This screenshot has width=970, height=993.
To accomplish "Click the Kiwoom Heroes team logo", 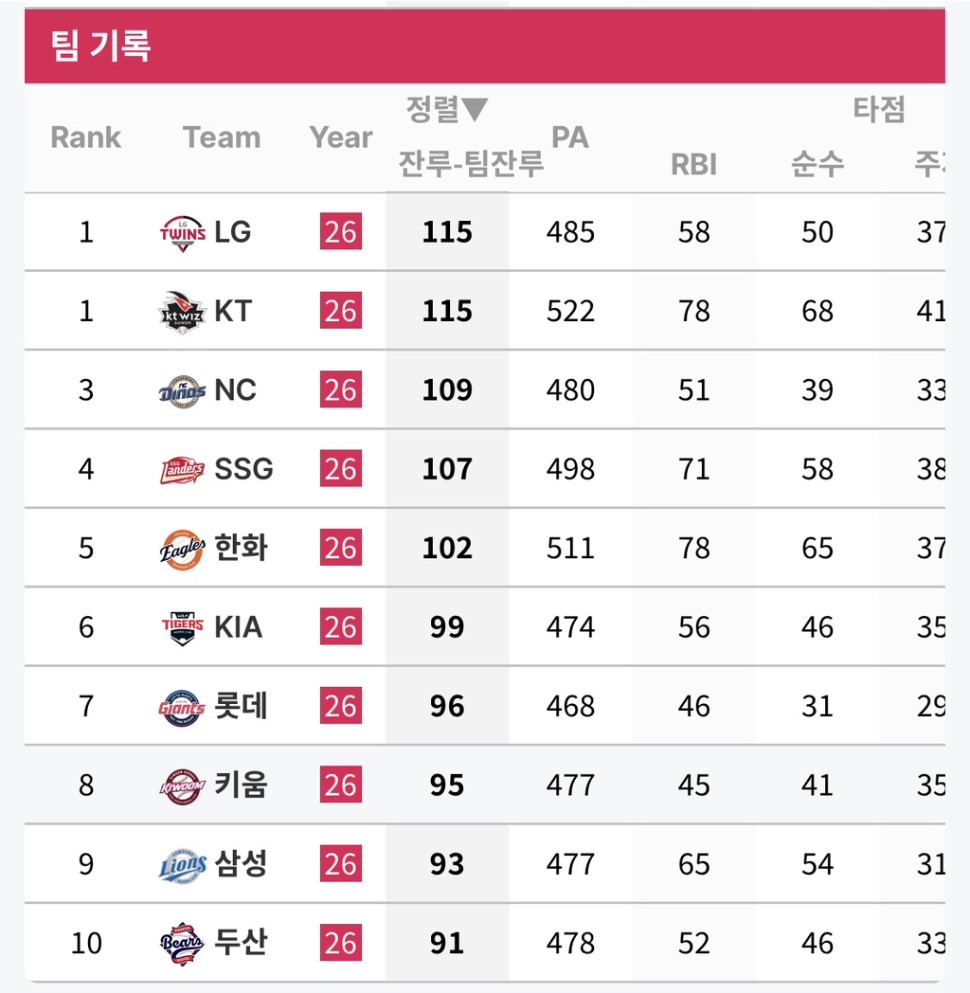I will (183, 786).
